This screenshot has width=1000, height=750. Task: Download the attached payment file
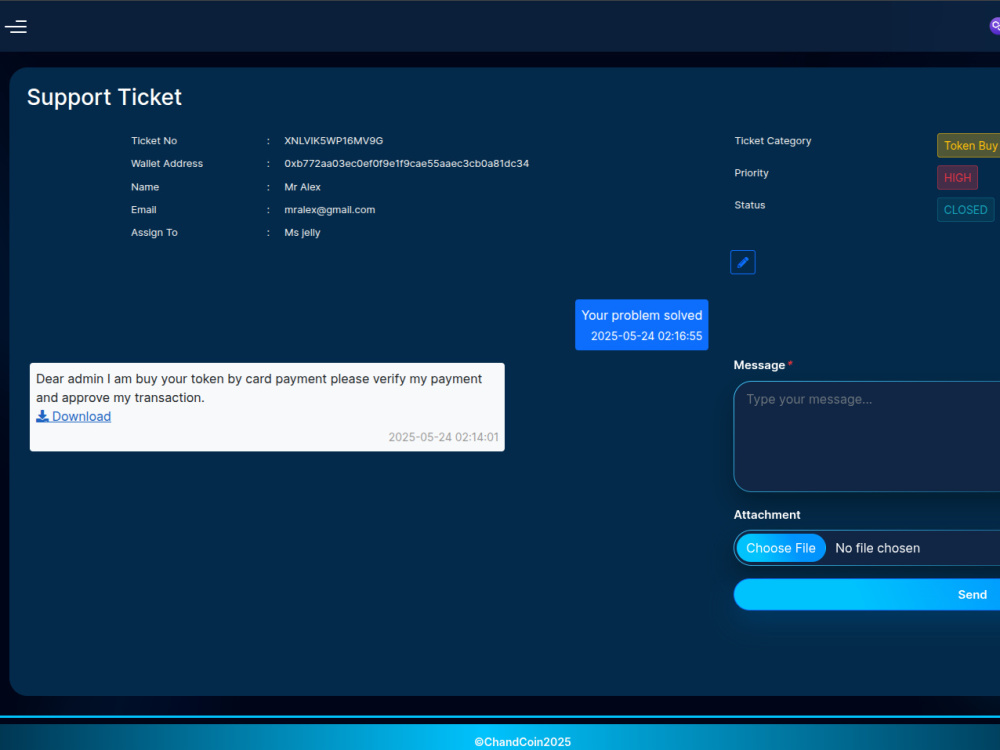(73, 416)
